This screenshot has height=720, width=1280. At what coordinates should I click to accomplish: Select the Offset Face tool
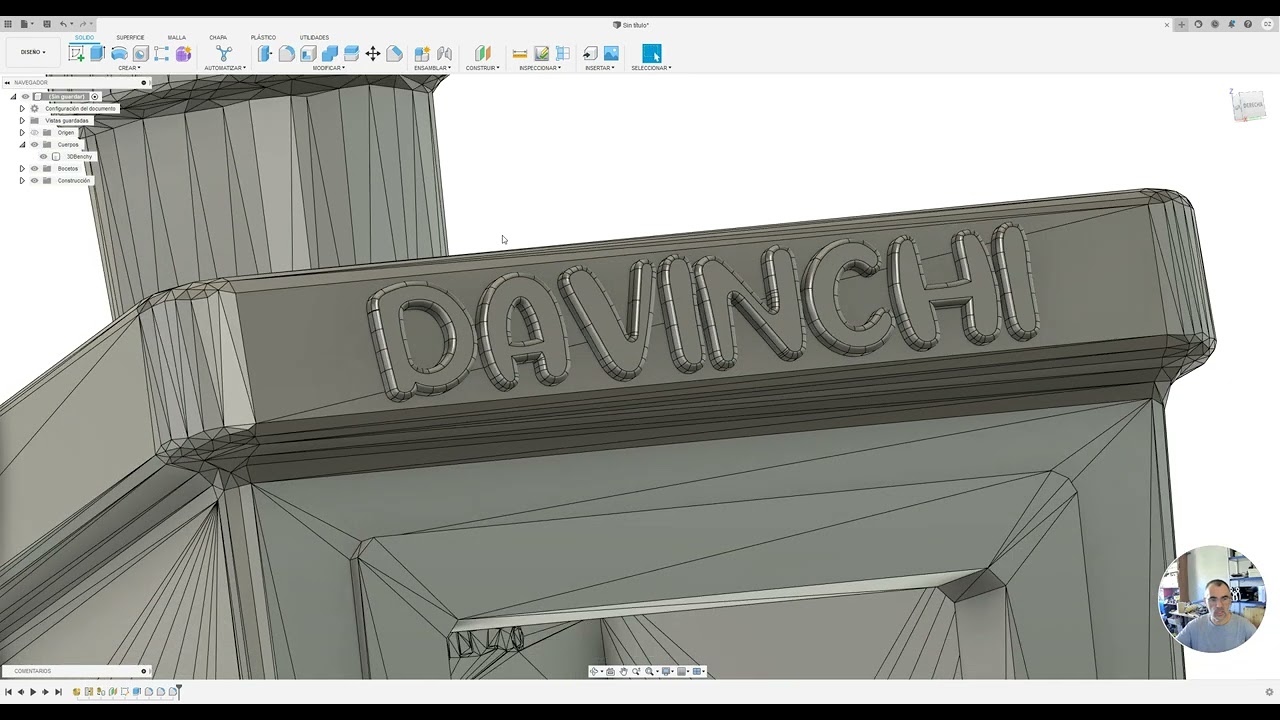click(x=351, y=53)
